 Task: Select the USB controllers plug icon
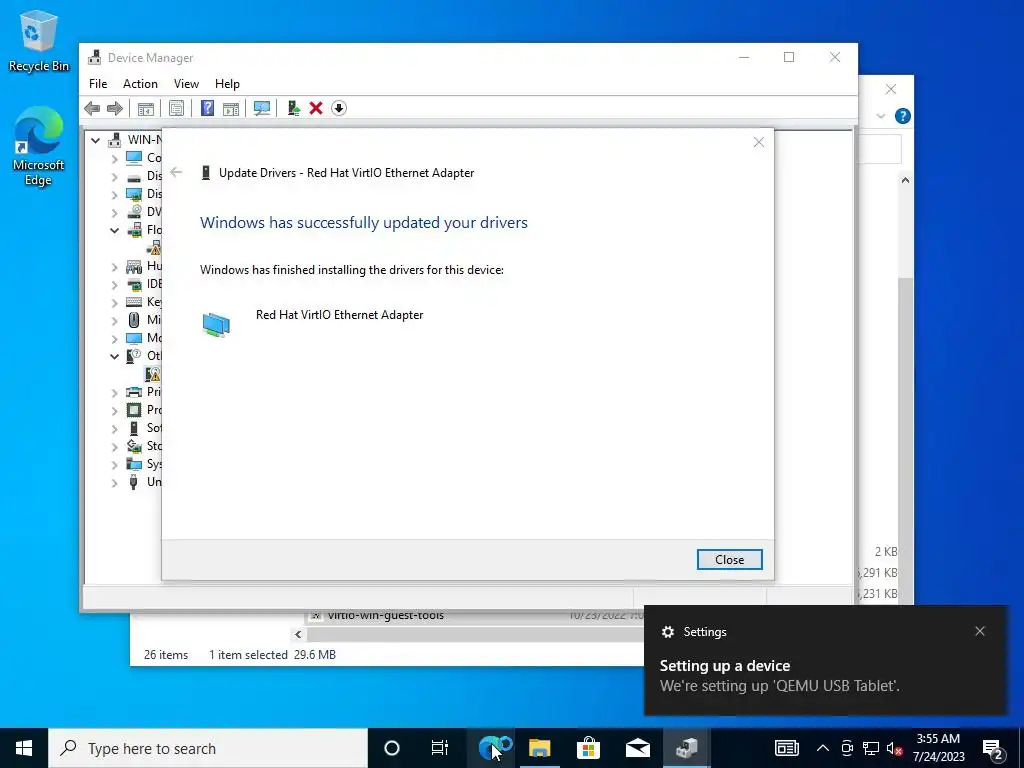pyautogui.click(x=134, y=482)
